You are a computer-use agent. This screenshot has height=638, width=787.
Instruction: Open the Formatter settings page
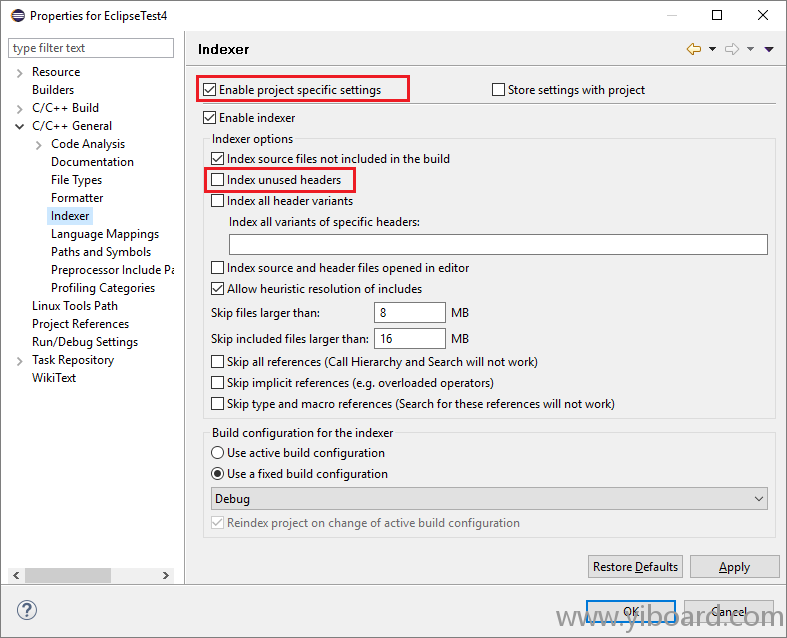coord(77,198)
